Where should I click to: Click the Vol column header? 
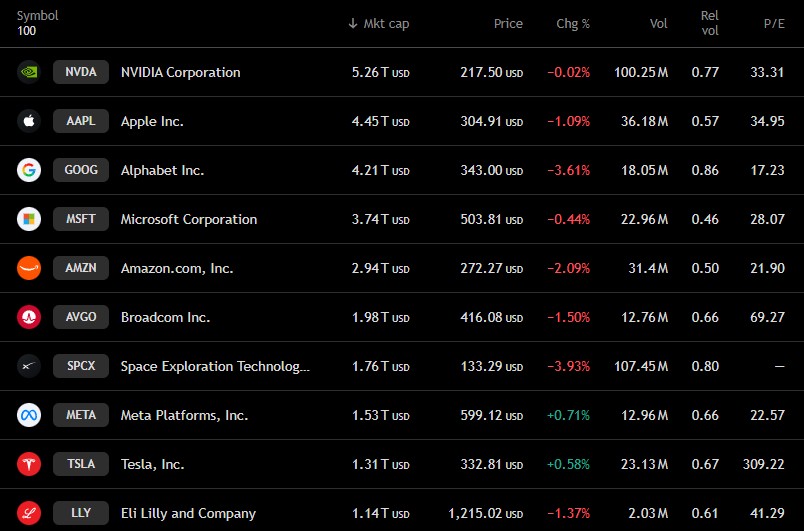pyautogui.click(x=658, y=24)
